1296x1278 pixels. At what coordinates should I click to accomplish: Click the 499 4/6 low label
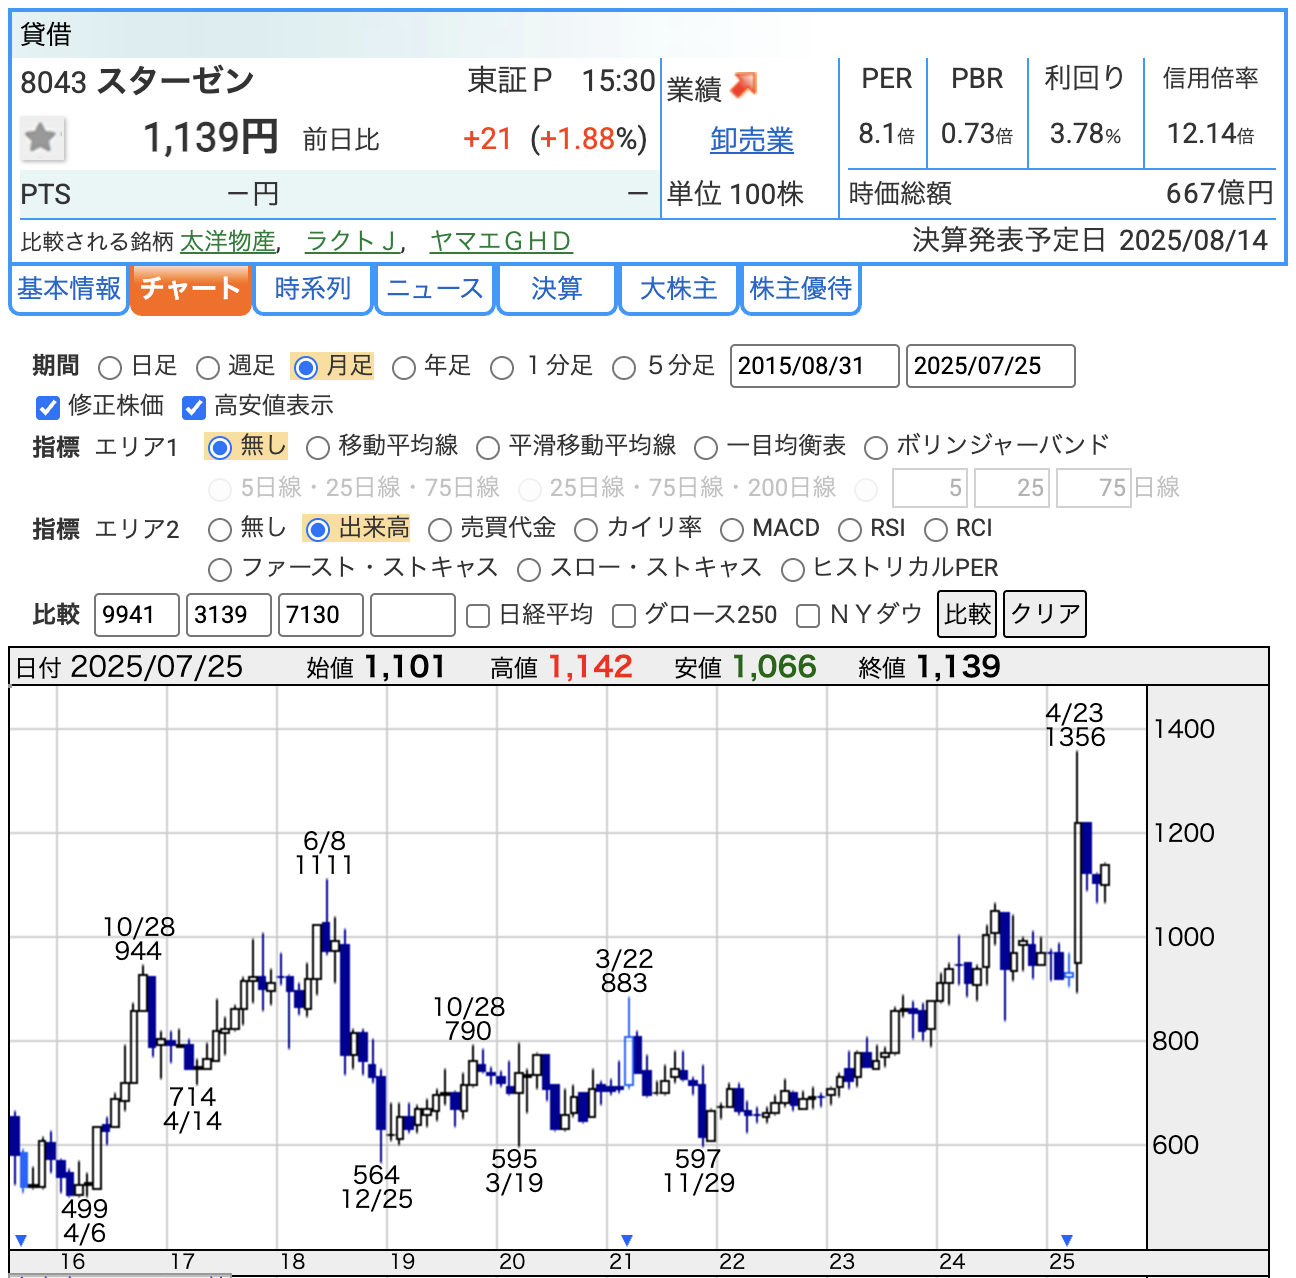pyautogui.click(x=84, y=1221)
